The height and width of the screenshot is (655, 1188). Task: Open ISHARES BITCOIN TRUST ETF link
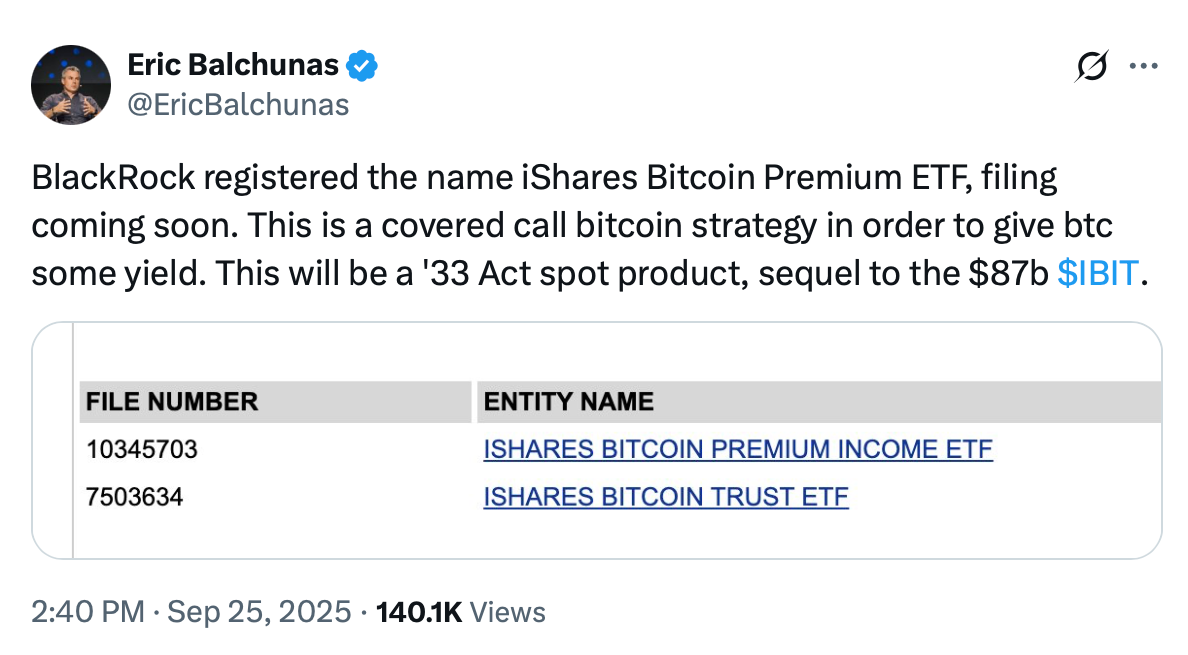(666, 496)
